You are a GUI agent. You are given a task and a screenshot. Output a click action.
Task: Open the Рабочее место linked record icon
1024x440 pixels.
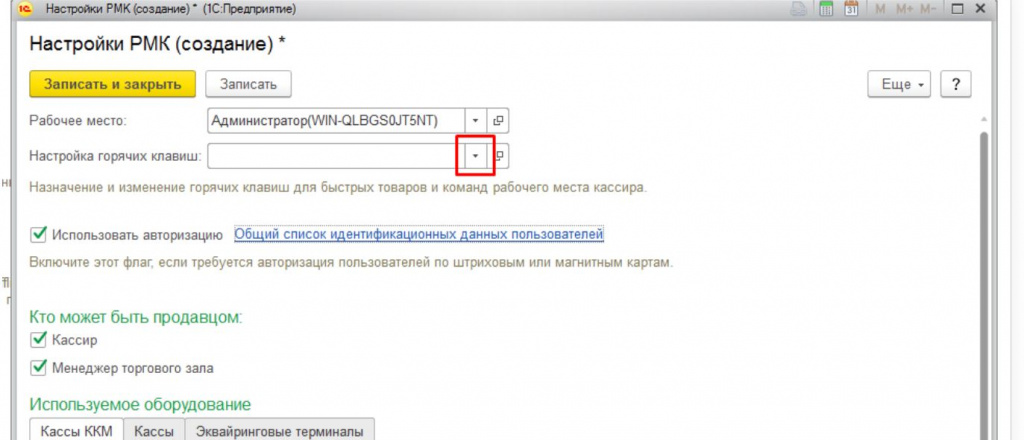coord(498,121)
